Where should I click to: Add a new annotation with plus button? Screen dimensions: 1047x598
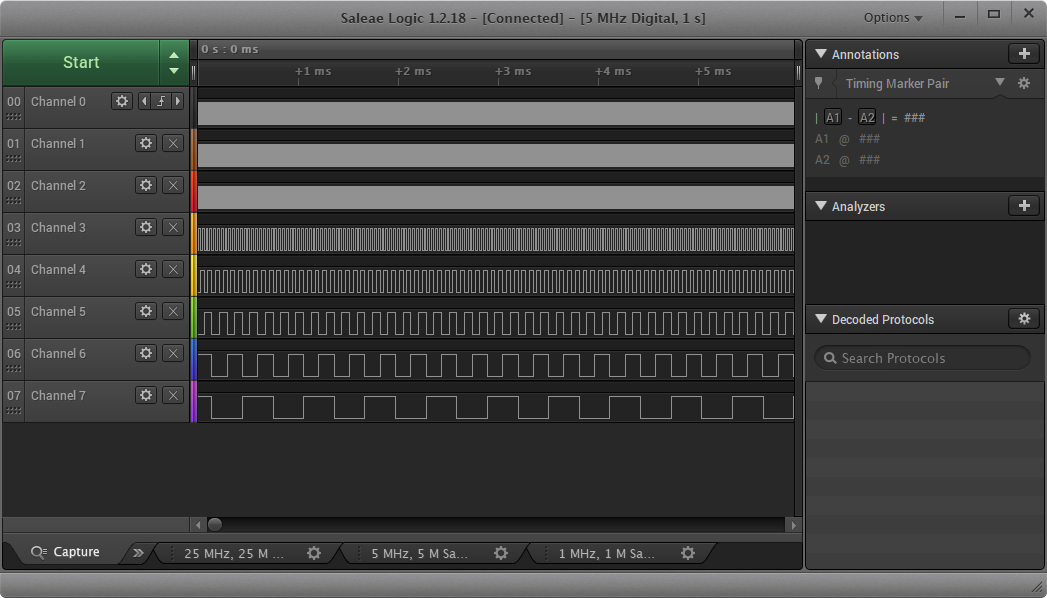click(1023, 54)
